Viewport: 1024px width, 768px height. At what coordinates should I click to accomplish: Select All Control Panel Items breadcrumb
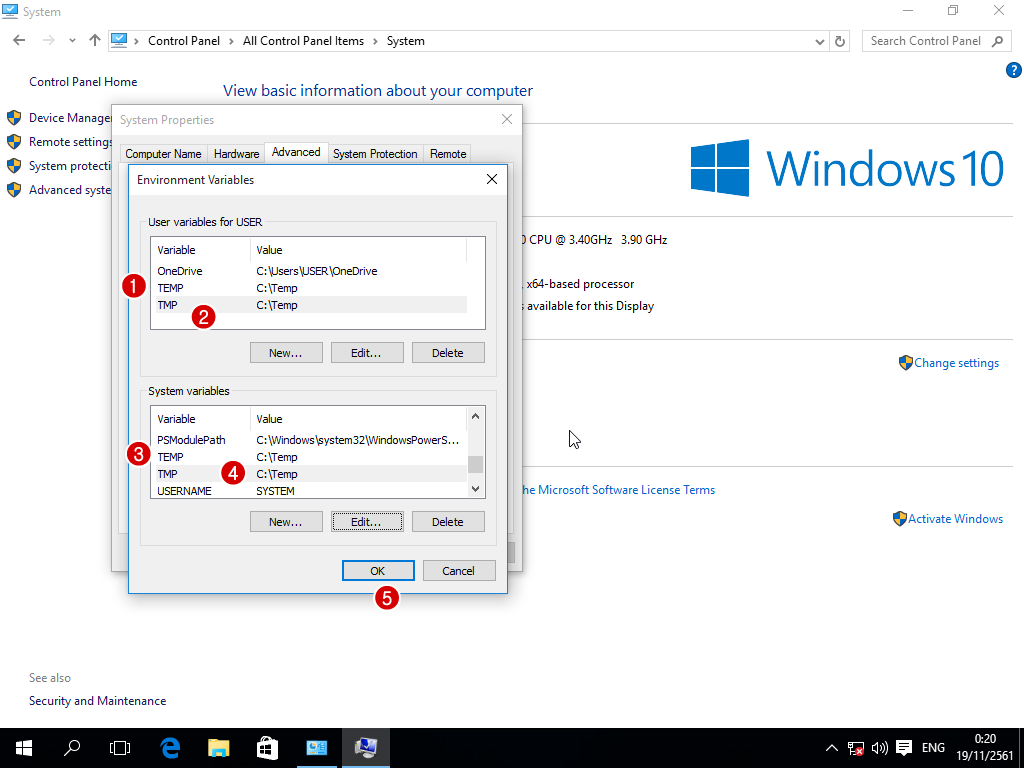303,40
